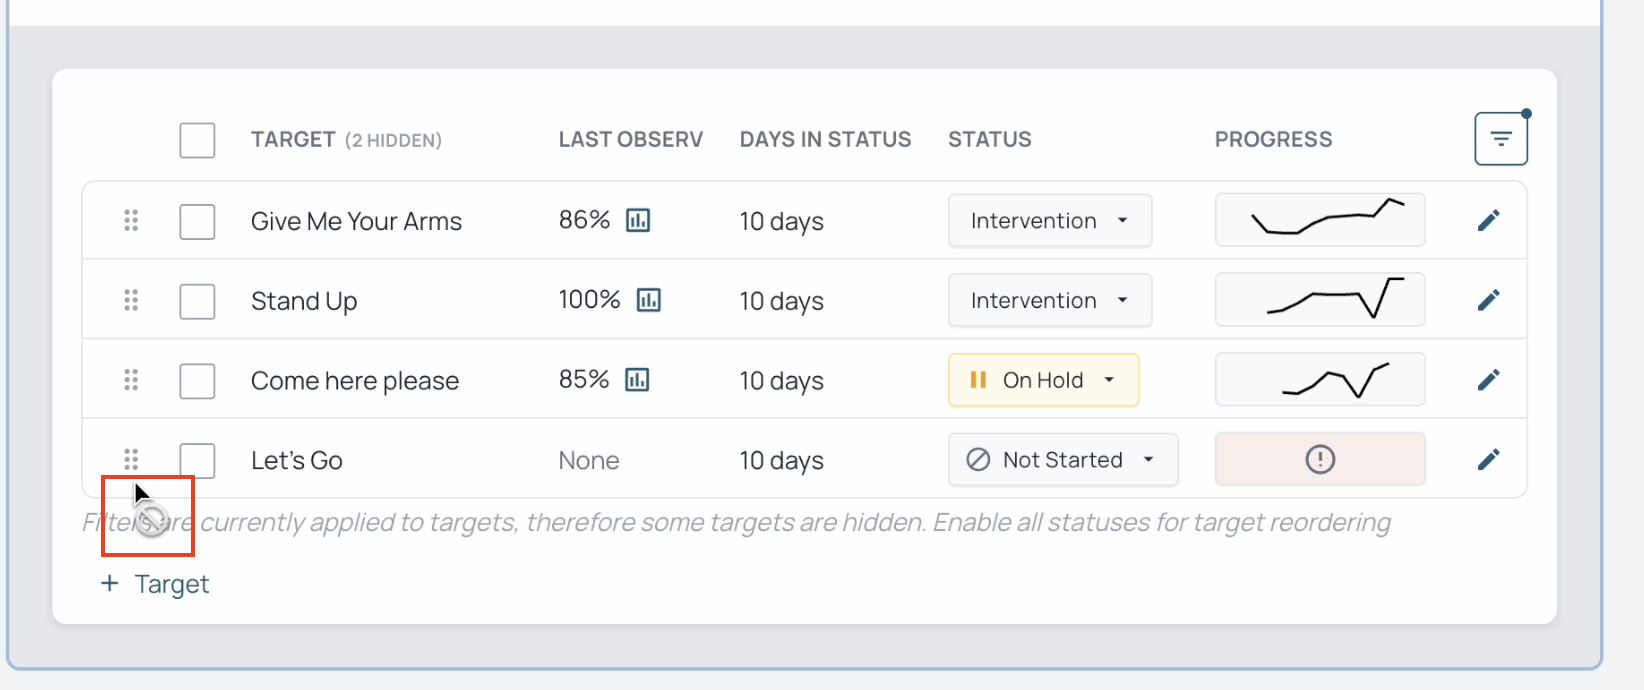Screen dimensions: 1644x690
Task: Open the filter targets icon button
Action: pos(1500,139)
